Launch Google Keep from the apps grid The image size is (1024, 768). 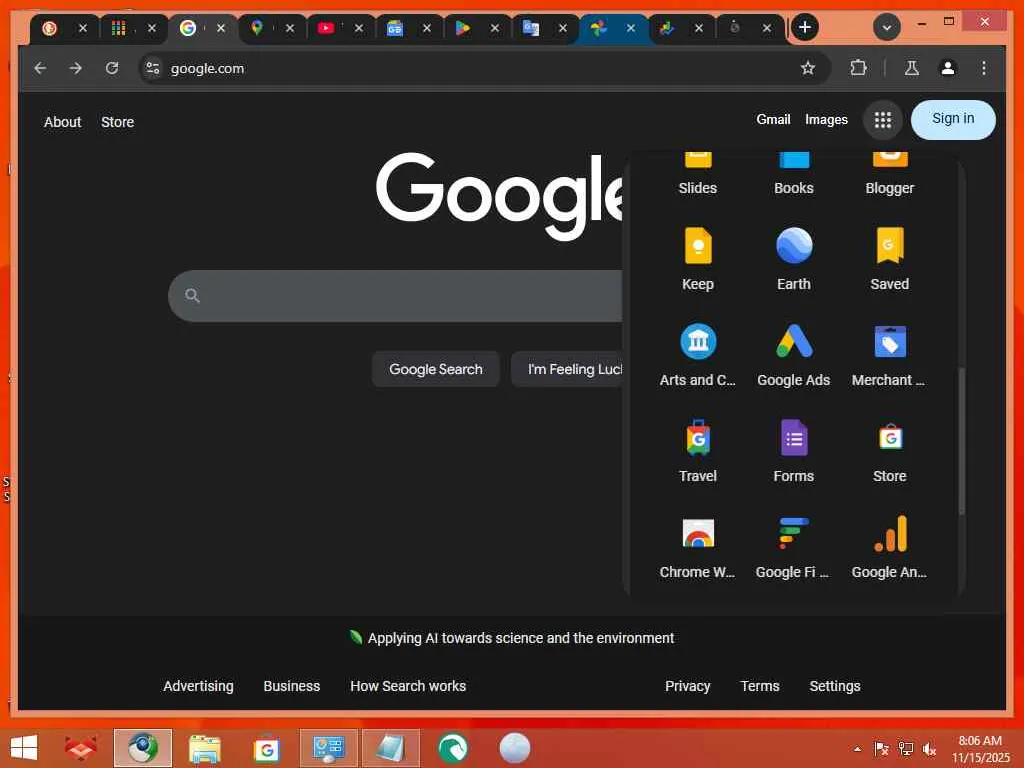point(697,259)
